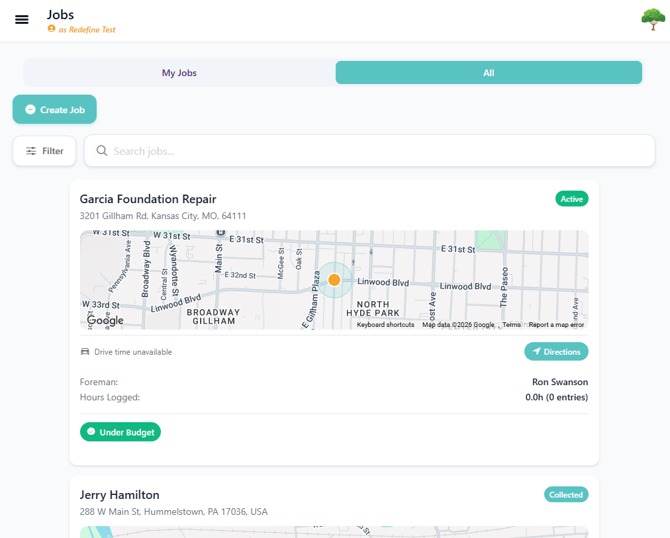This screenshot has height=538, width=670.
Task: Open the map Terms link
Action: click(x=511, y=325)
